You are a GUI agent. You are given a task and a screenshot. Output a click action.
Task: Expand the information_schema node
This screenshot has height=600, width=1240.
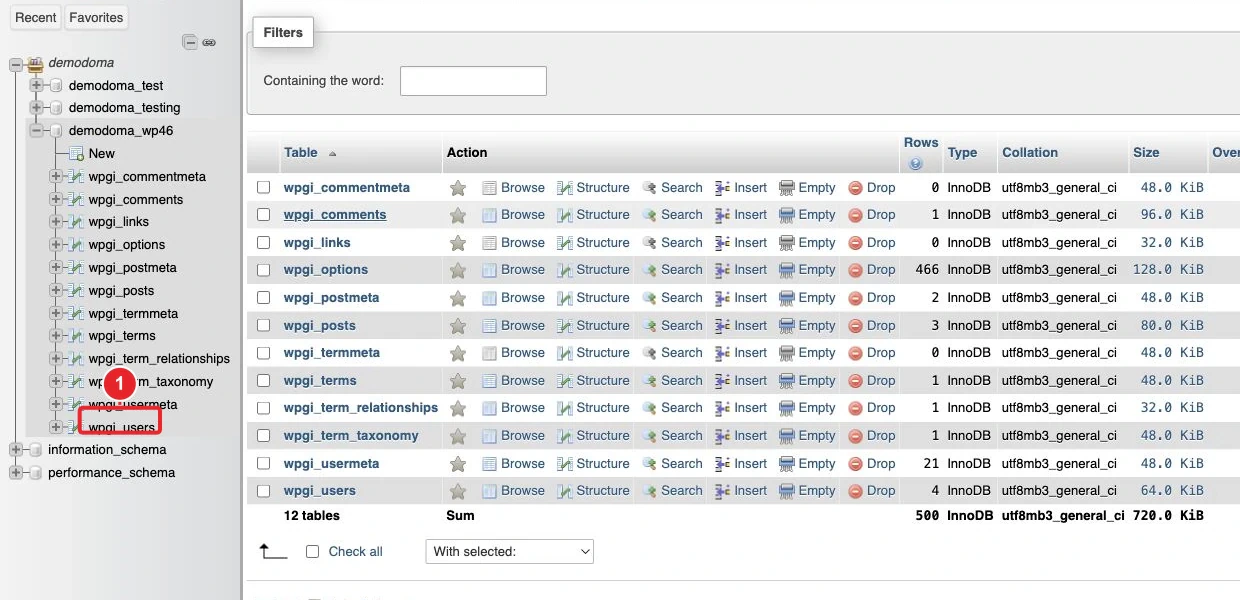pyautogui.click(x=15, y=450)
